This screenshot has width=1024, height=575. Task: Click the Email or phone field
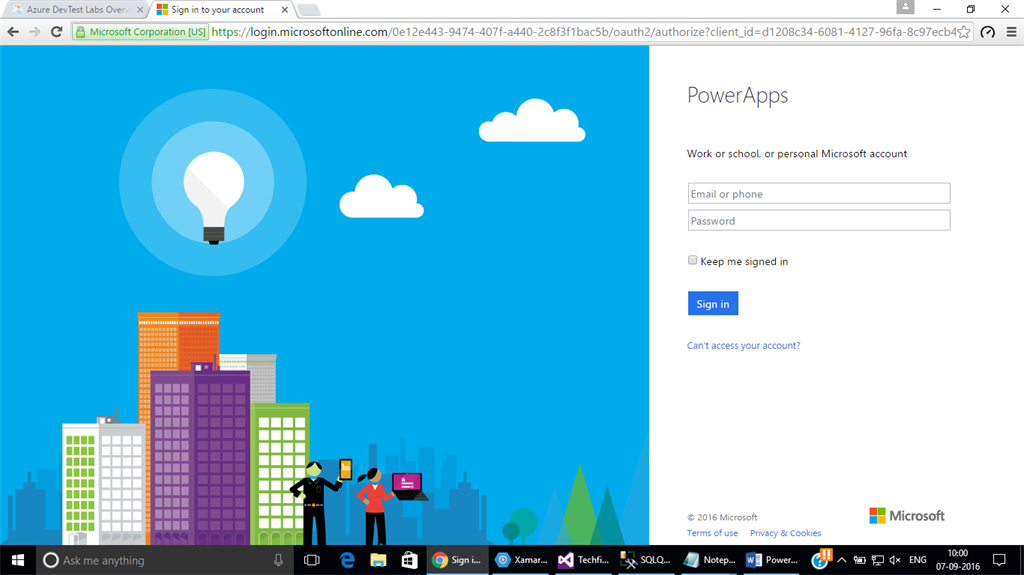pos(818,194)
